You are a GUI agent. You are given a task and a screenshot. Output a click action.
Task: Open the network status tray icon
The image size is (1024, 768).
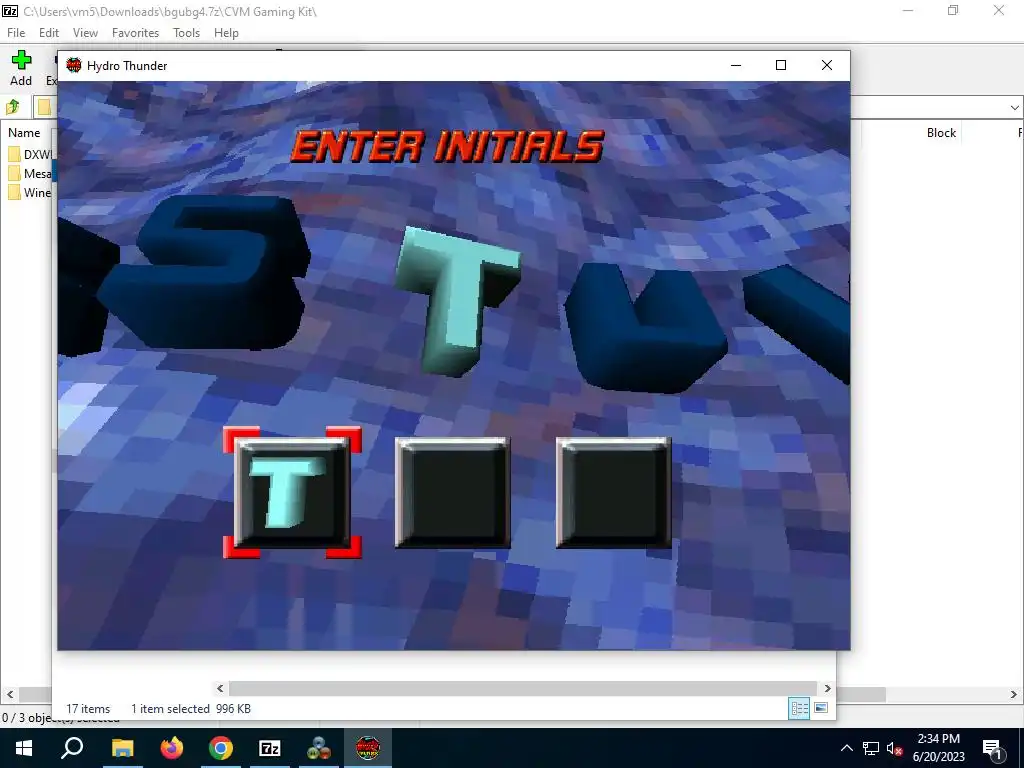[871, 748]
